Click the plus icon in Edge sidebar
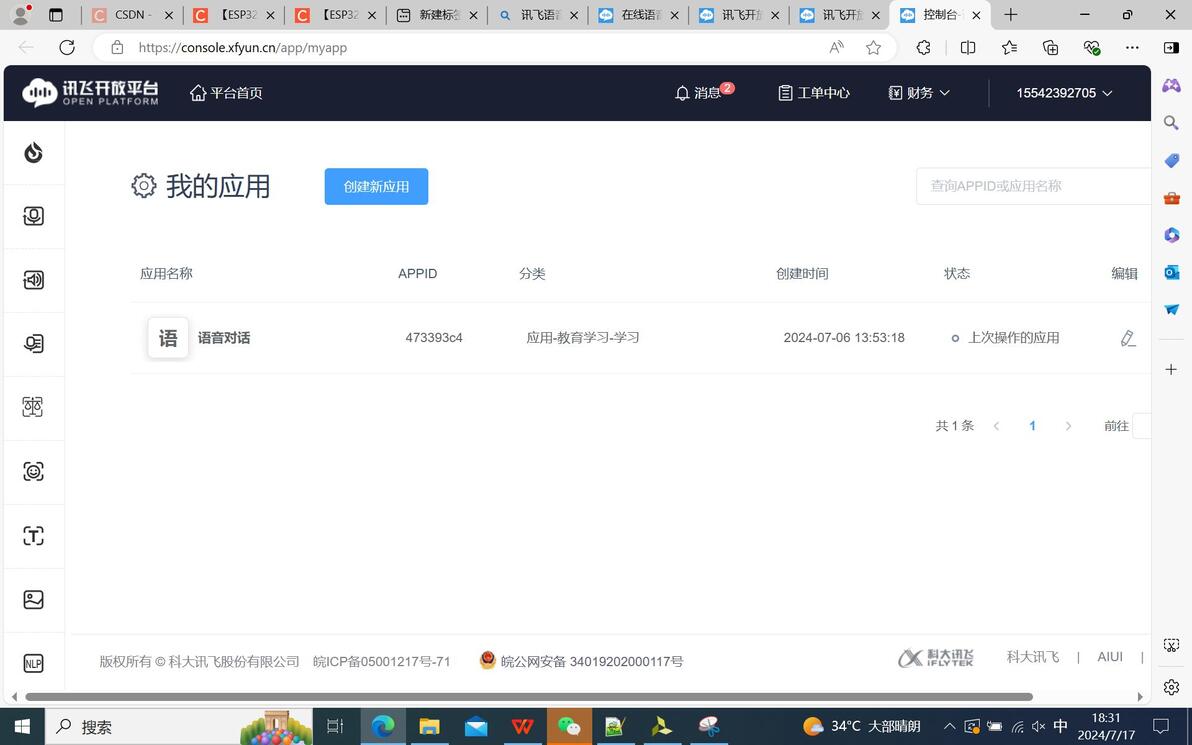The height and width of the screenshot is (745, 1192). pyautogui.click(x=1171, y=369)
